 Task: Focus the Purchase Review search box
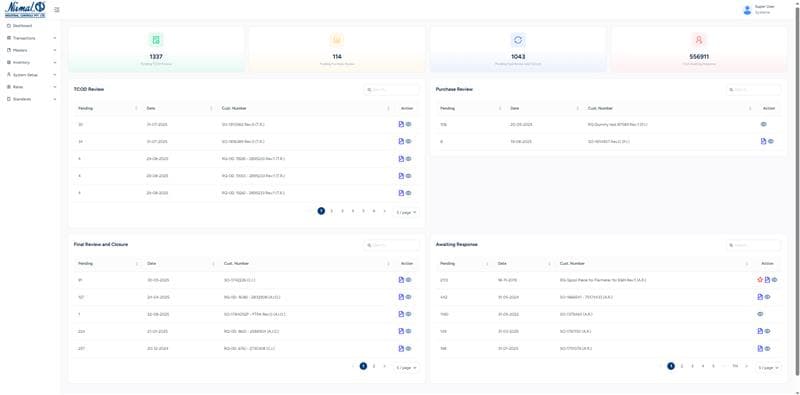point(753,89)
